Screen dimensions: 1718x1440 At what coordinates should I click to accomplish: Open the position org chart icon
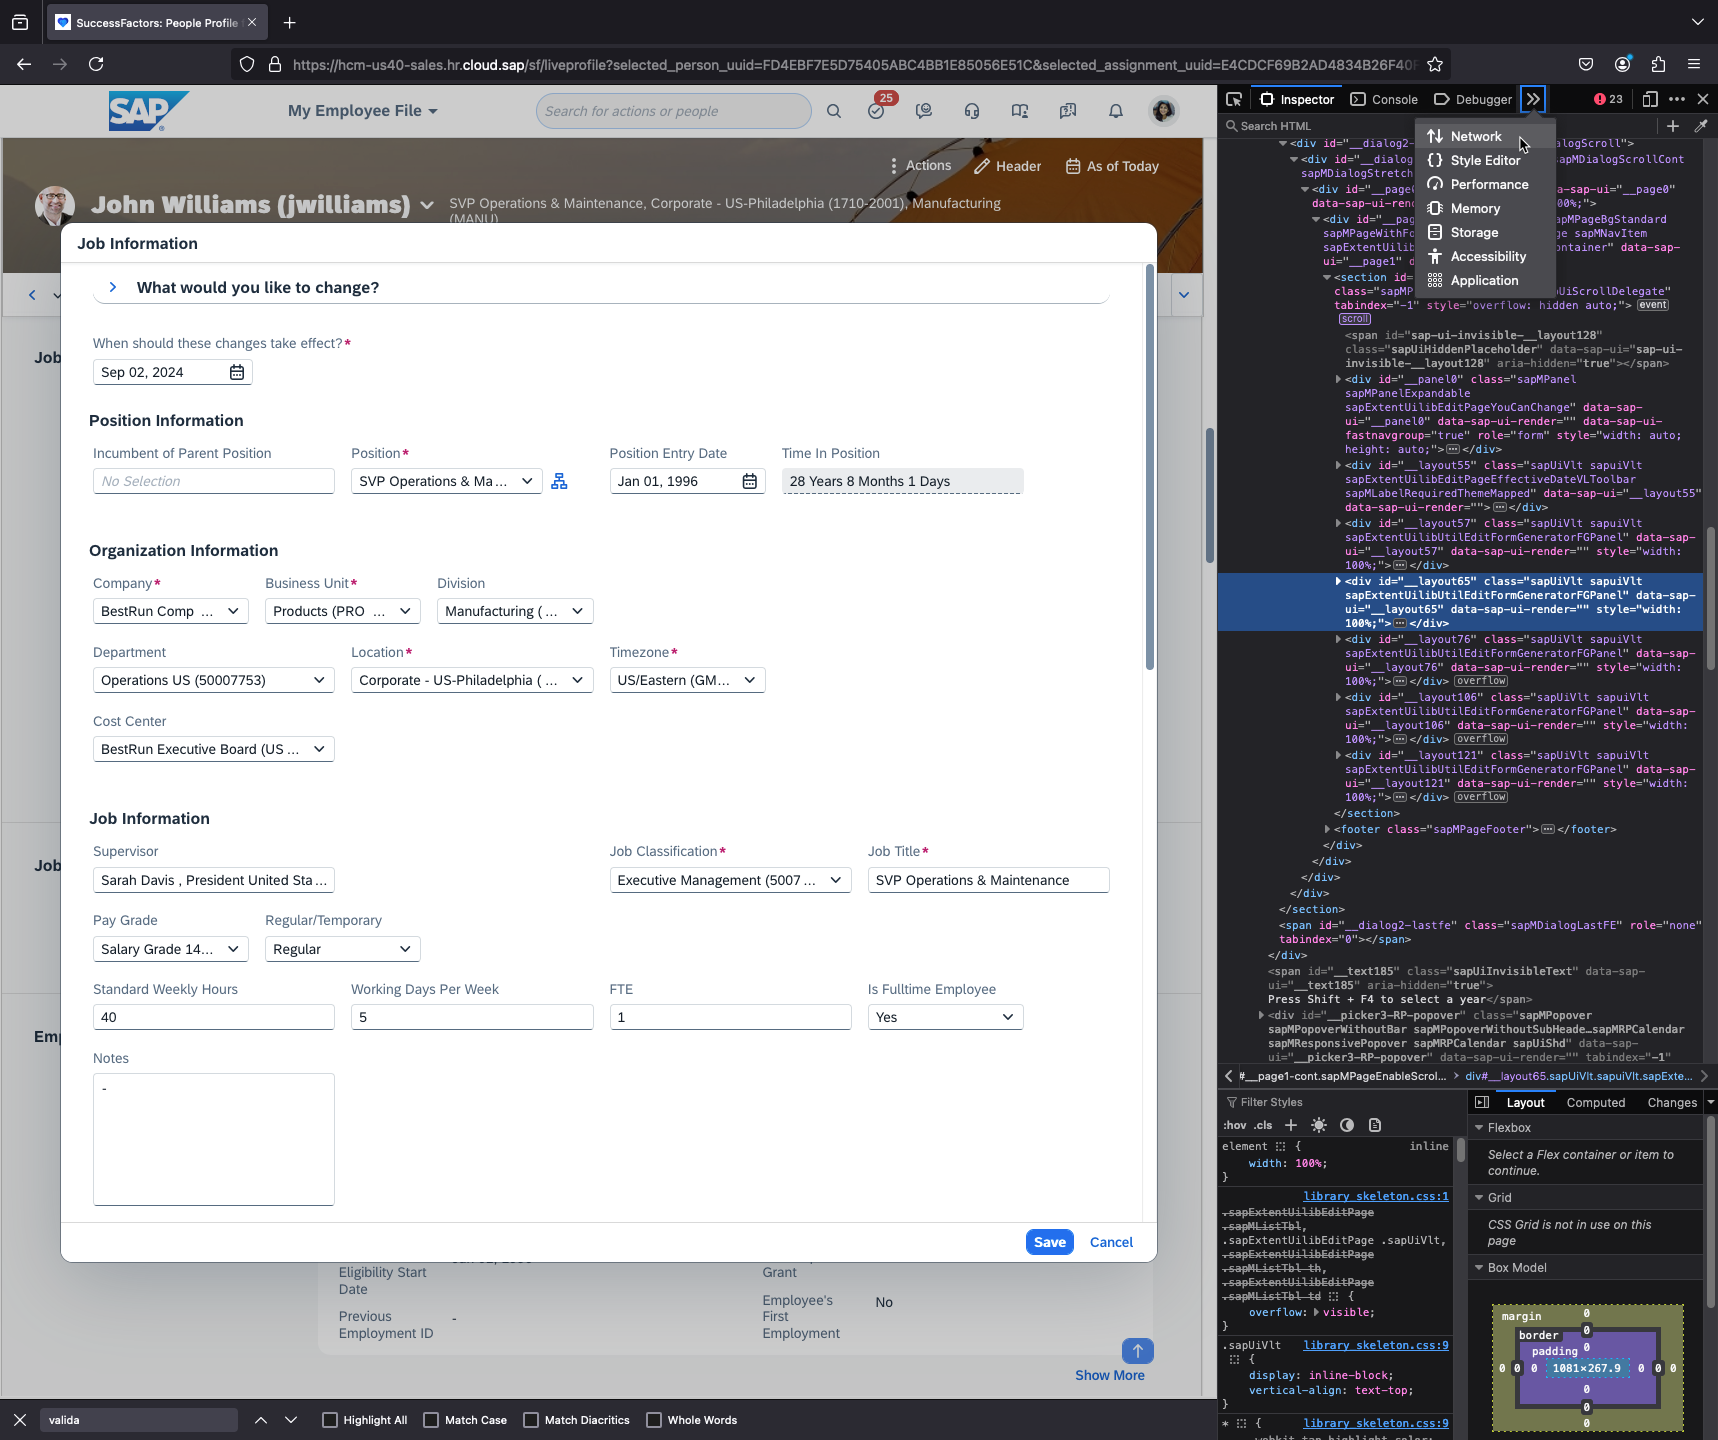click(559, 481)
